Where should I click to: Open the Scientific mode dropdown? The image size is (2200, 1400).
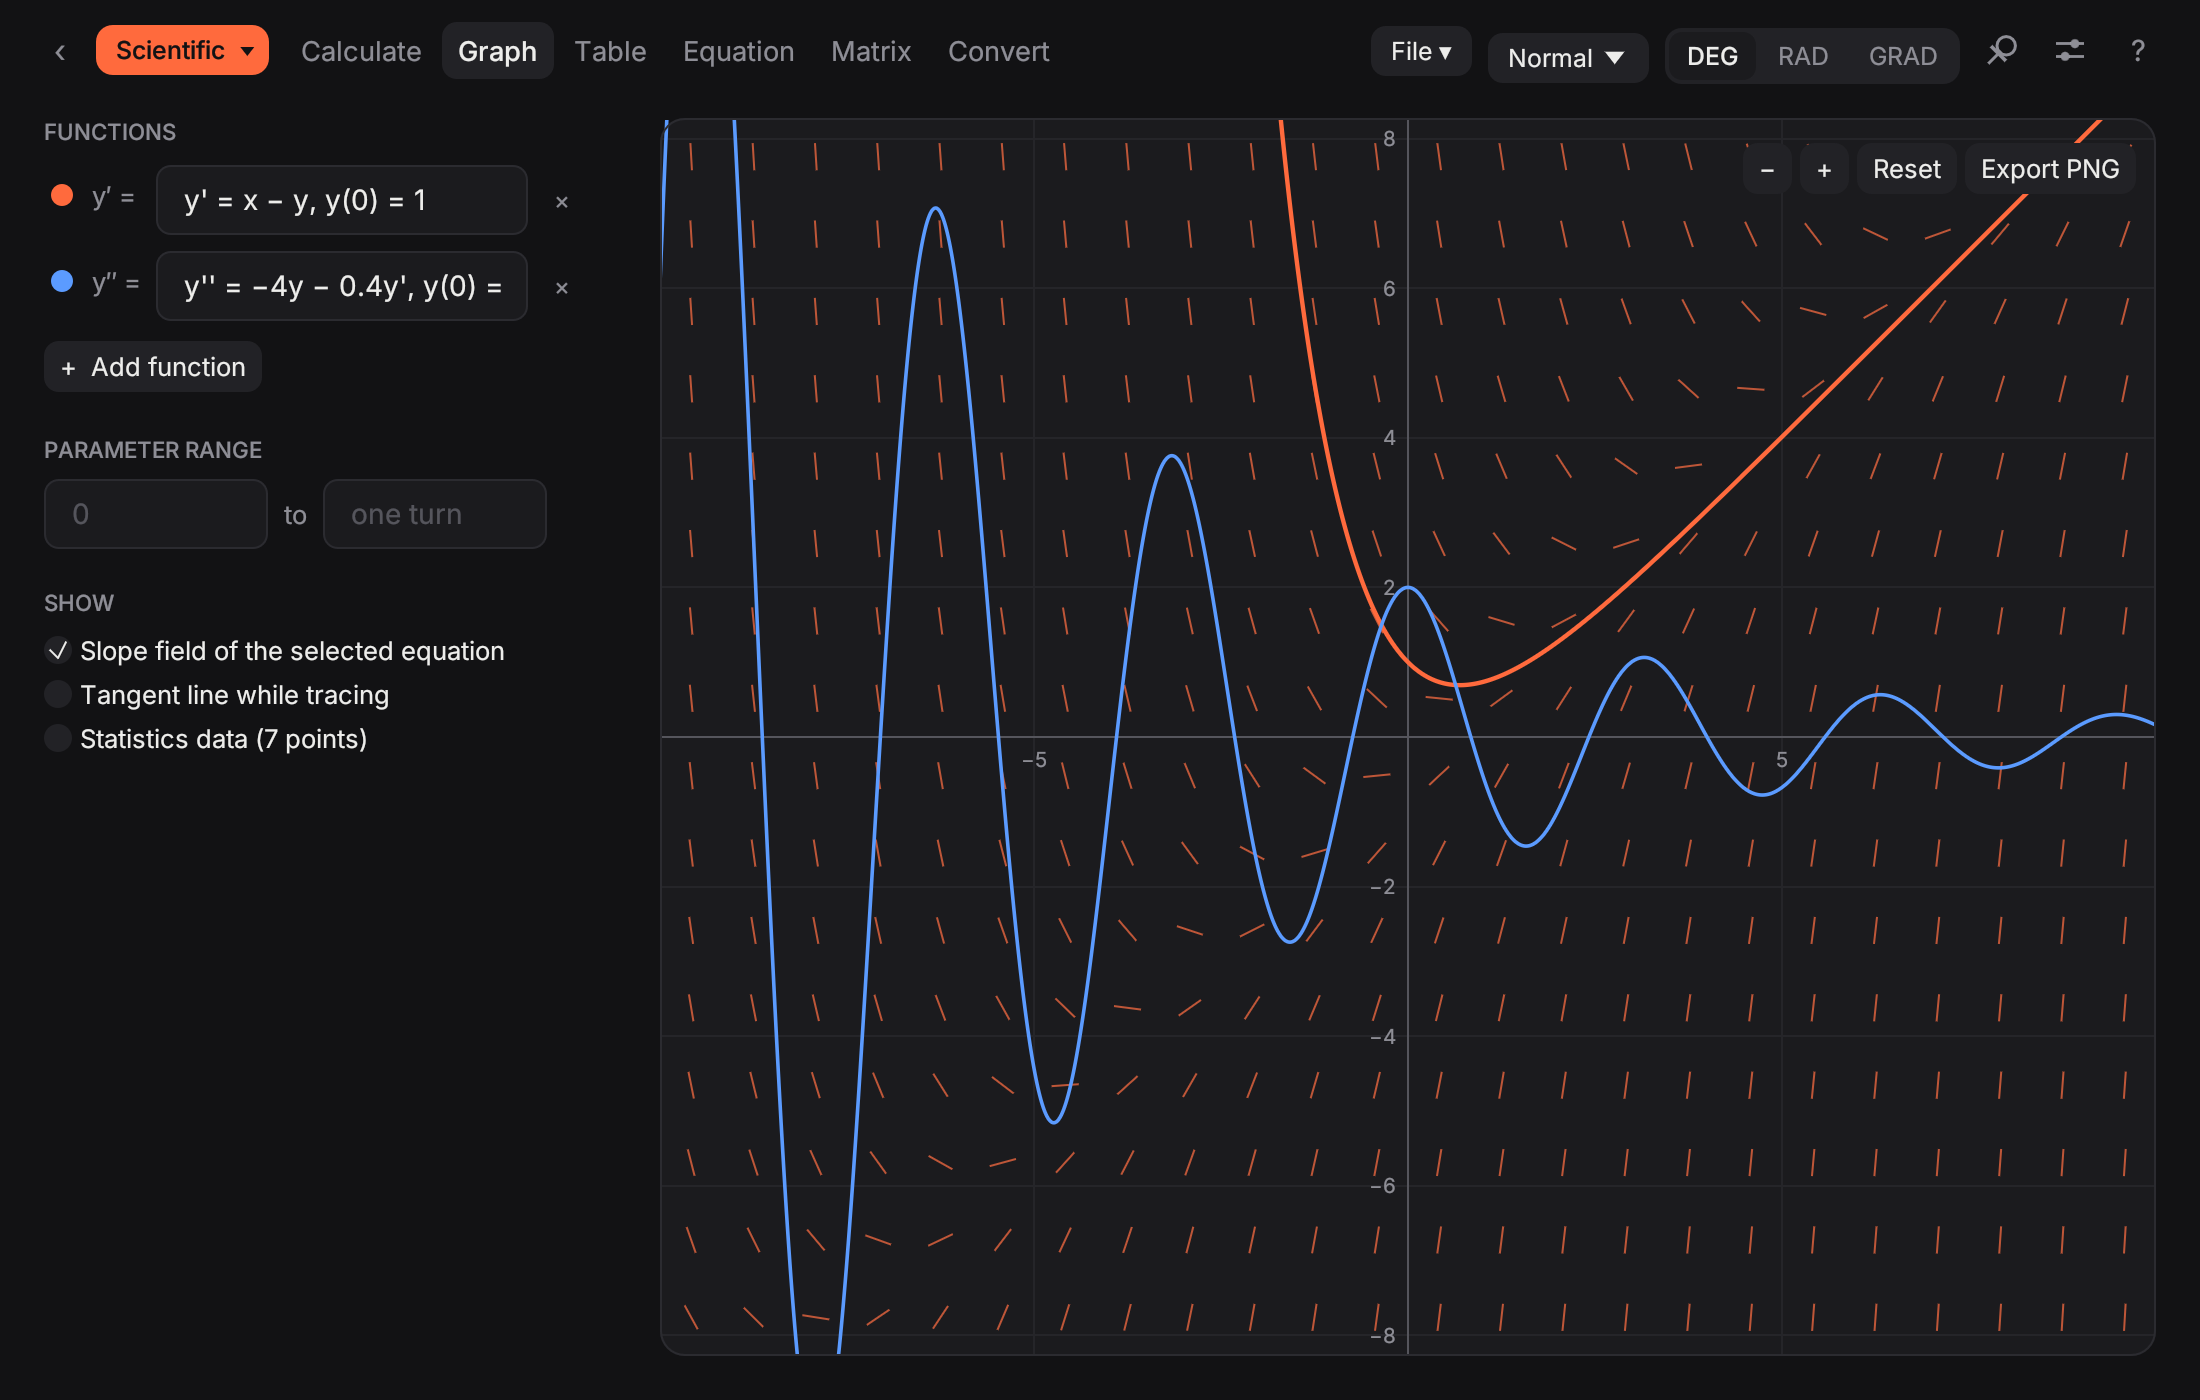[x=182, y=50]
